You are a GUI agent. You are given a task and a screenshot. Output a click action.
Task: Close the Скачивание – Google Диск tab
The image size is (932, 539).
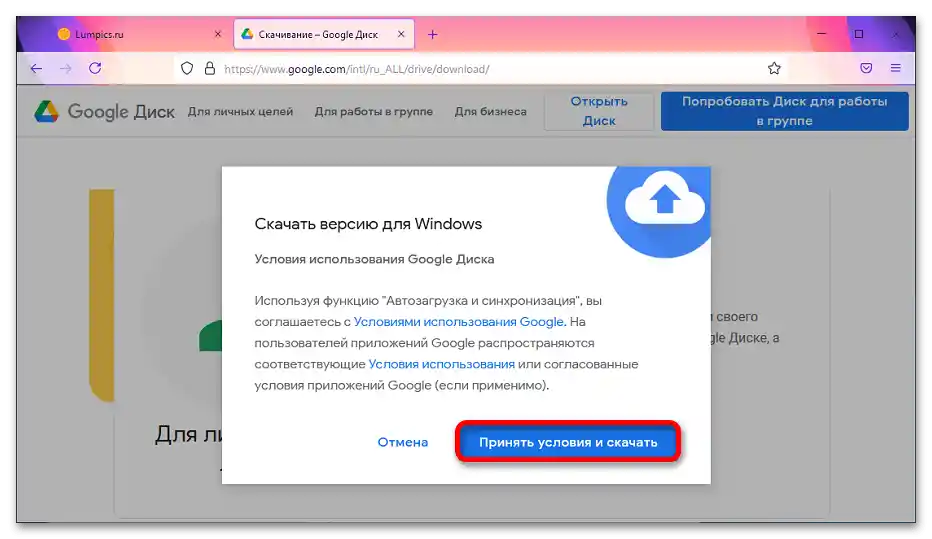(401, 34)
